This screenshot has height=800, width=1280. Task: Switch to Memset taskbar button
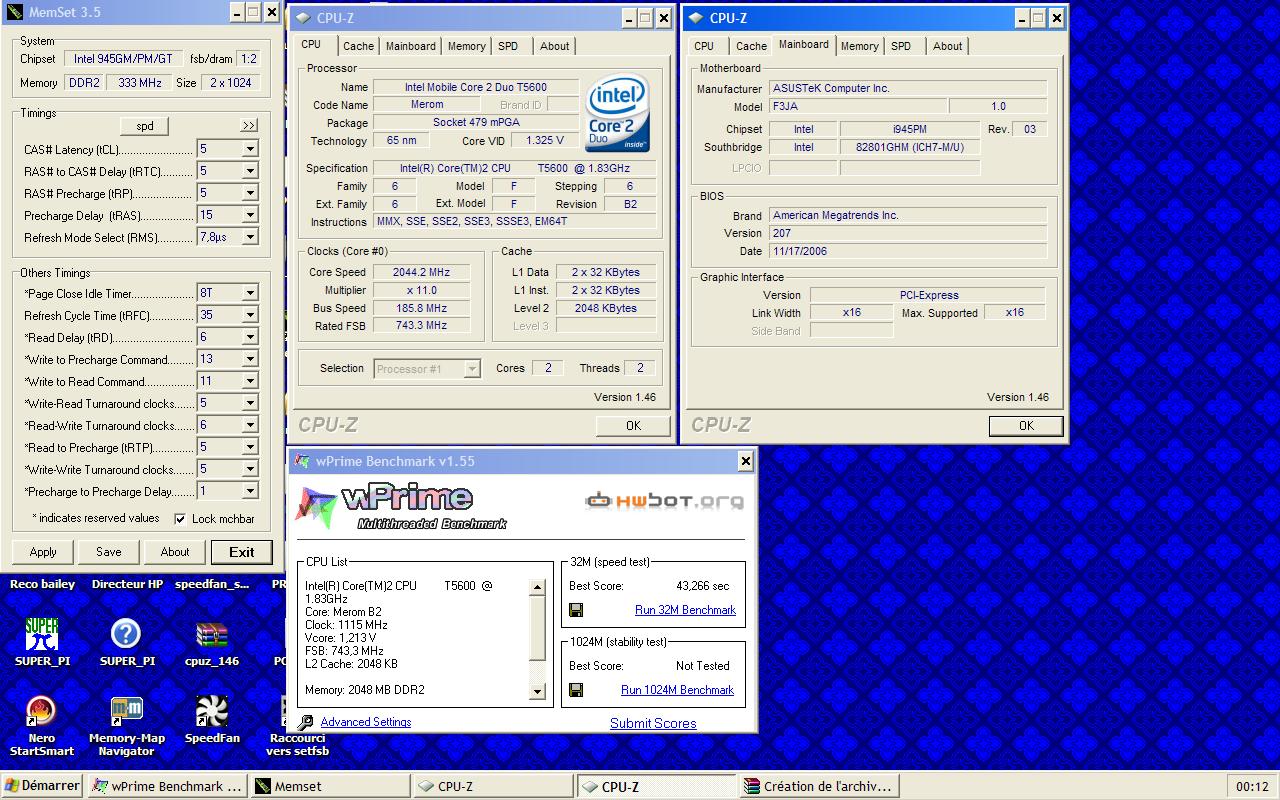point(329,786)
